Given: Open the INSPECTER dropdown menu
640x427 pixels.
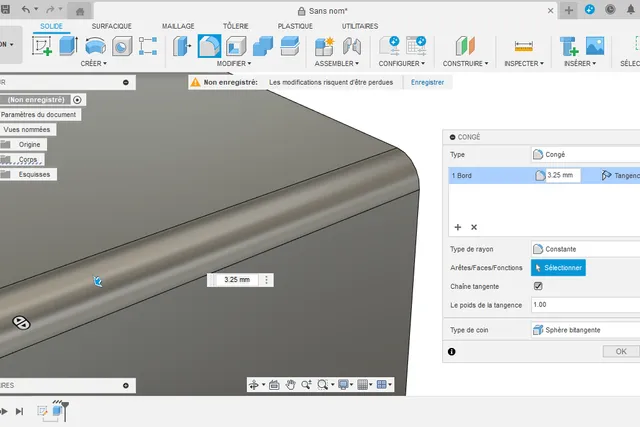Looking at the screenshot, I should [x=524, y=64].
